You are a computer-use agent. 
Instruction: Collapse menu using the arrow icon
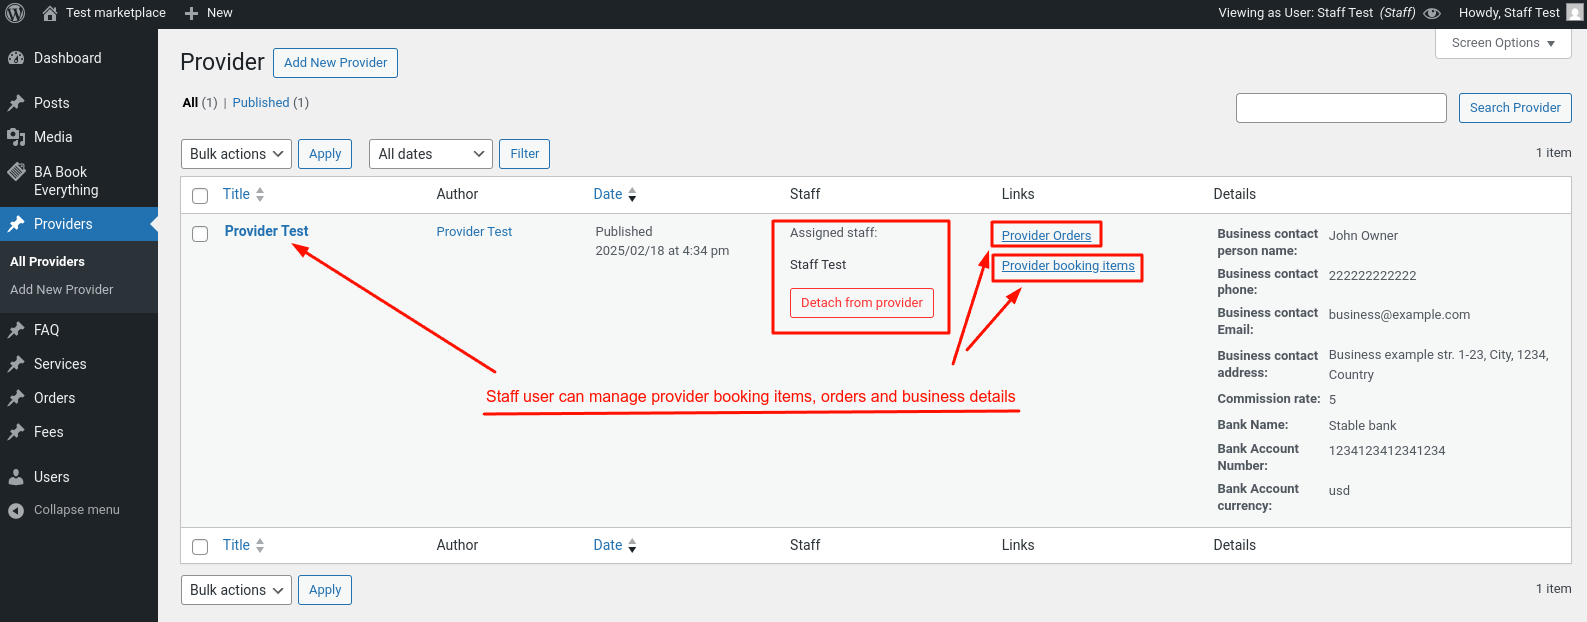pyautogui.click(x=16, y=510)
